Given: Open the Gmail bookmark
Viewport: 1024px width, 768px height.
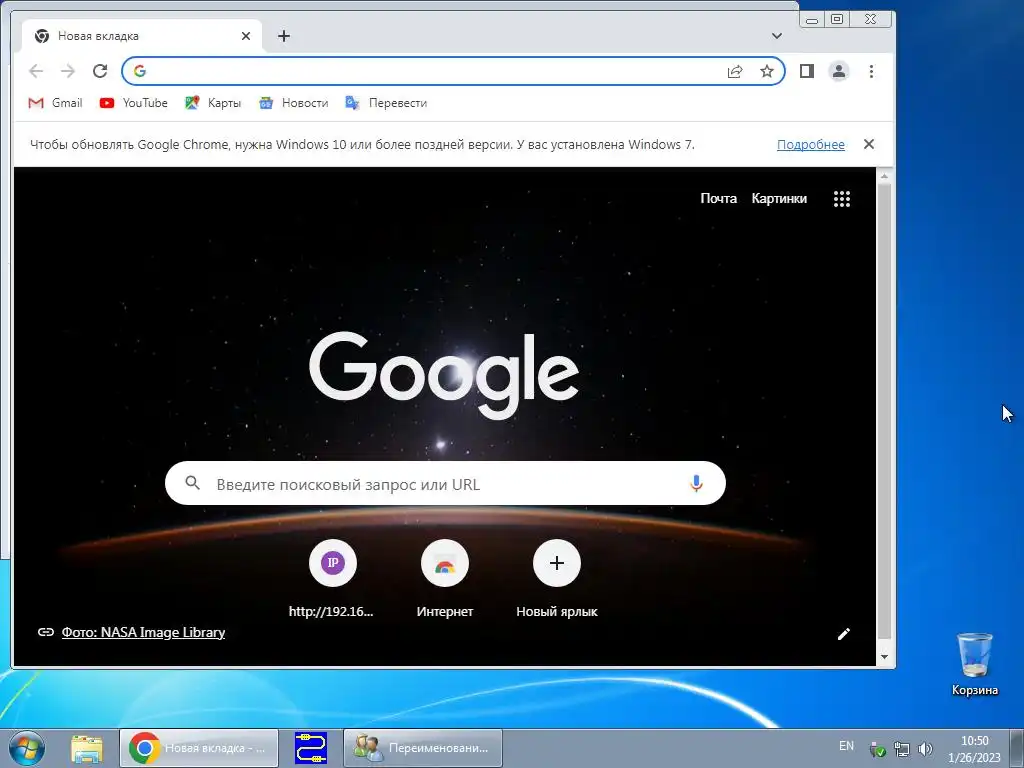Looking at the screenshot, I should coord(56,103).
